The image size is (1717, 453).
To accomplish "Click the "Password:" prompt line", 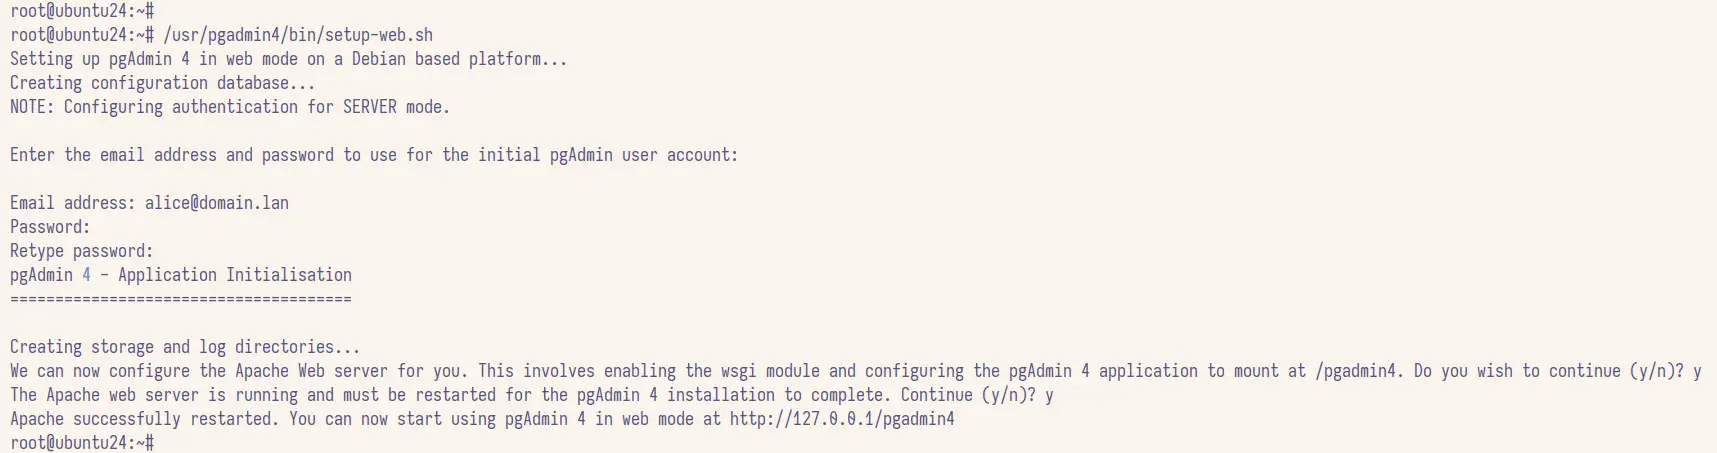I will (50, 227).
